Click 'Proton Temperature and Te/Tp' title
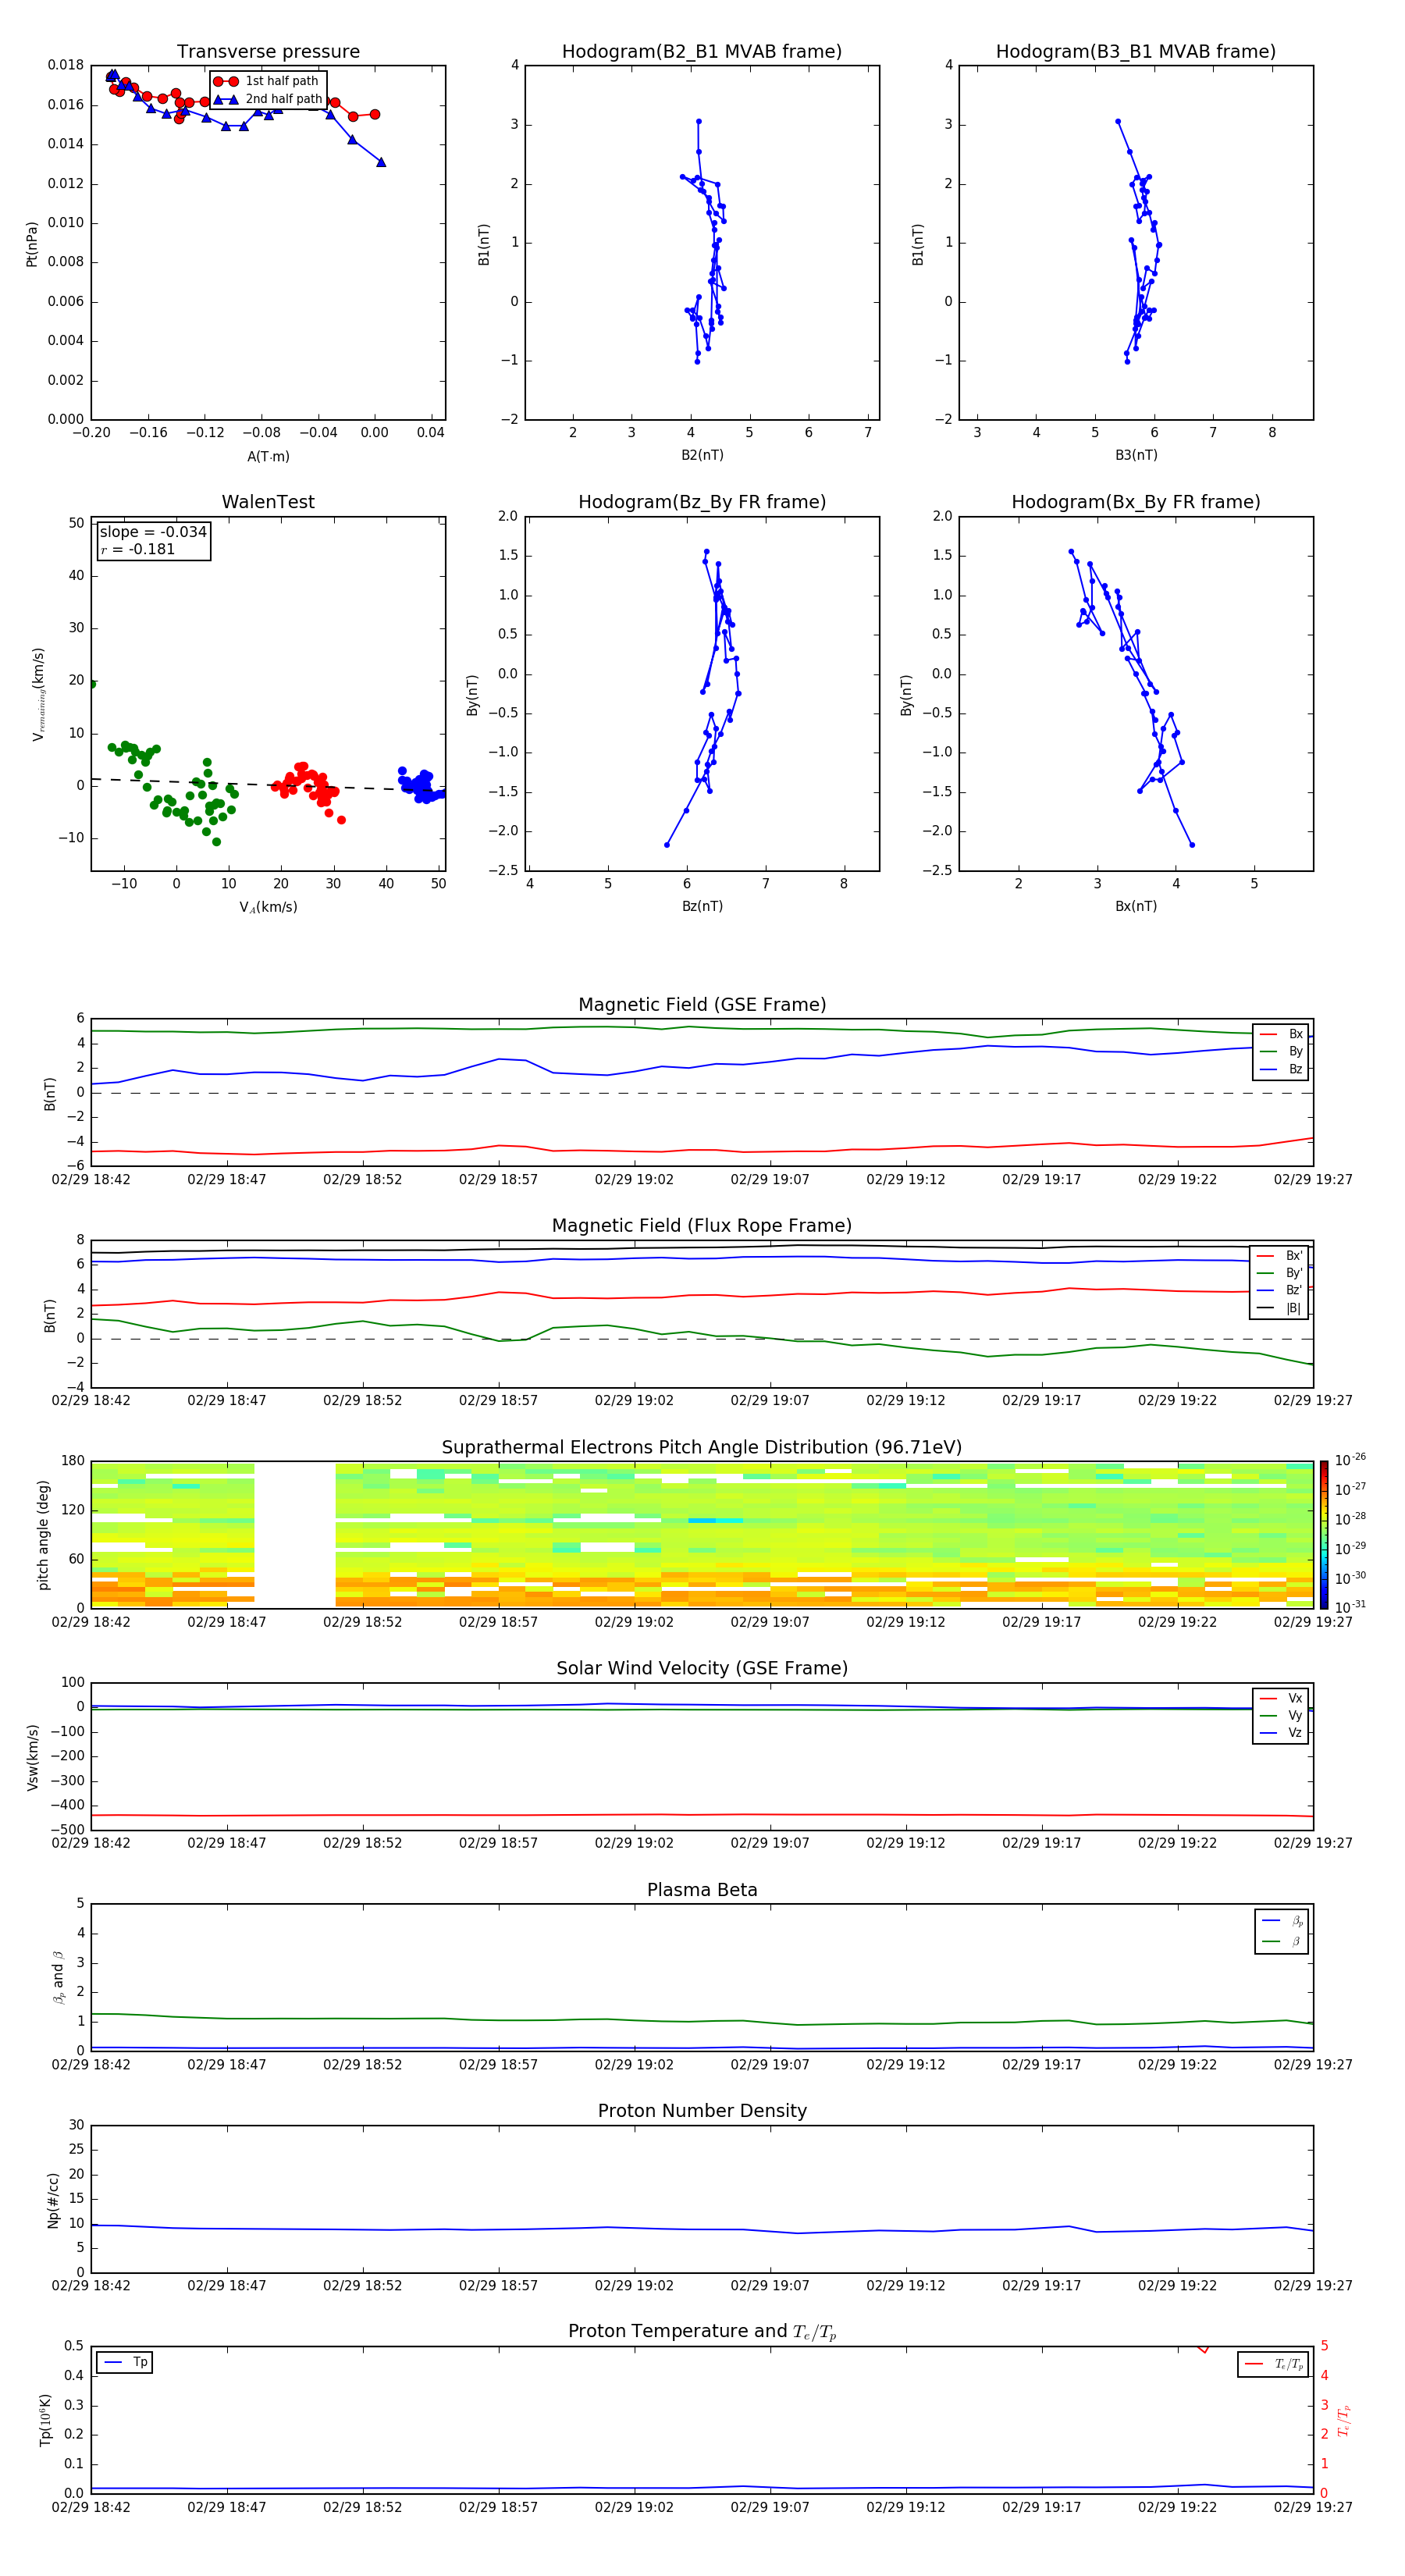This screenshot has height=2576, width=1405. click(702, 2332)
